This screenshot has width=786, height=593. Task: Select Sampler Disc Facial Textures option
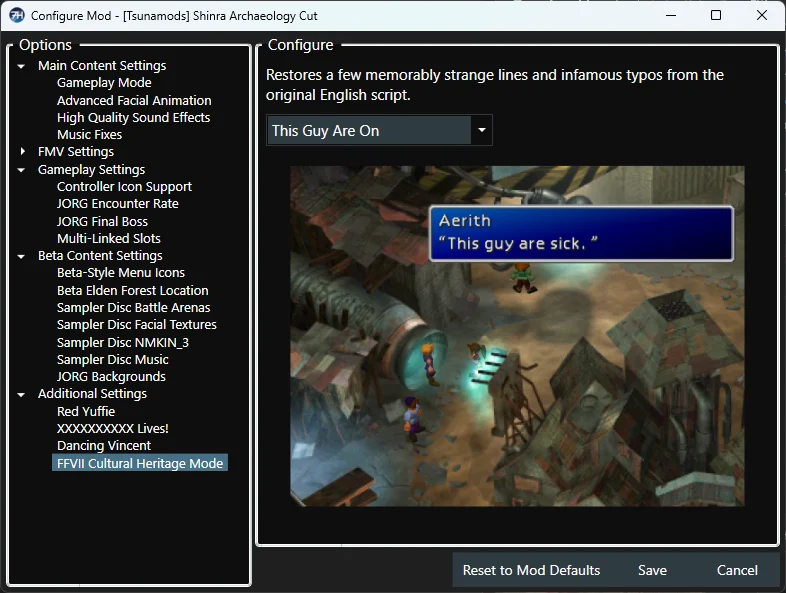pyautogui.click(x=136, y=324)
